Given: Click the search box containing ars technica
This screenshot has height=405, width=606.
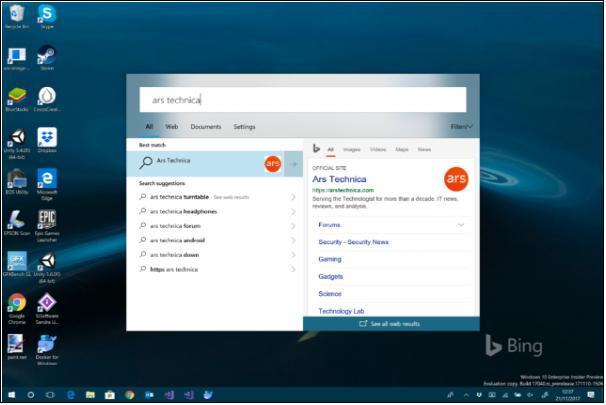Looking at the screenshot, I should click(x=303, y=100).
